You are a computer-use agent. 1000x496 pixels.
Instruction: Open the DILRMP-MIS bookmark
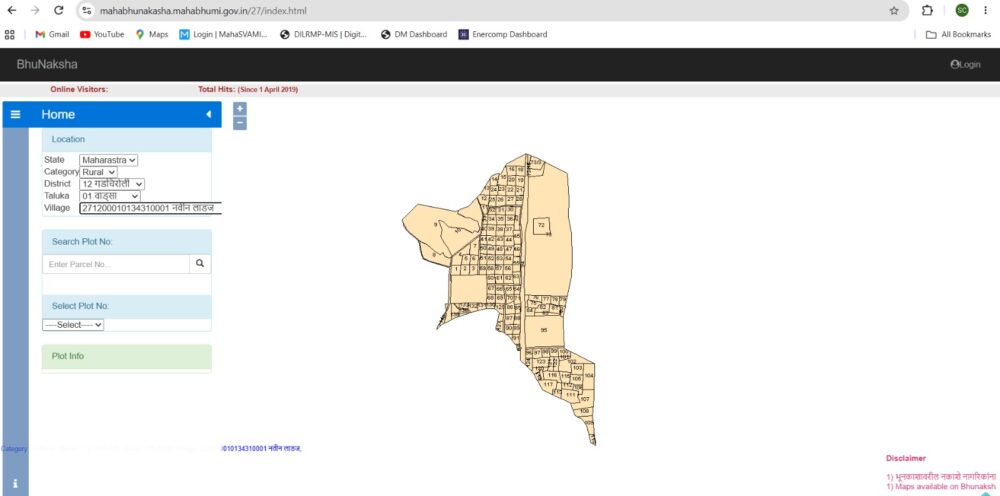(324, 34)
